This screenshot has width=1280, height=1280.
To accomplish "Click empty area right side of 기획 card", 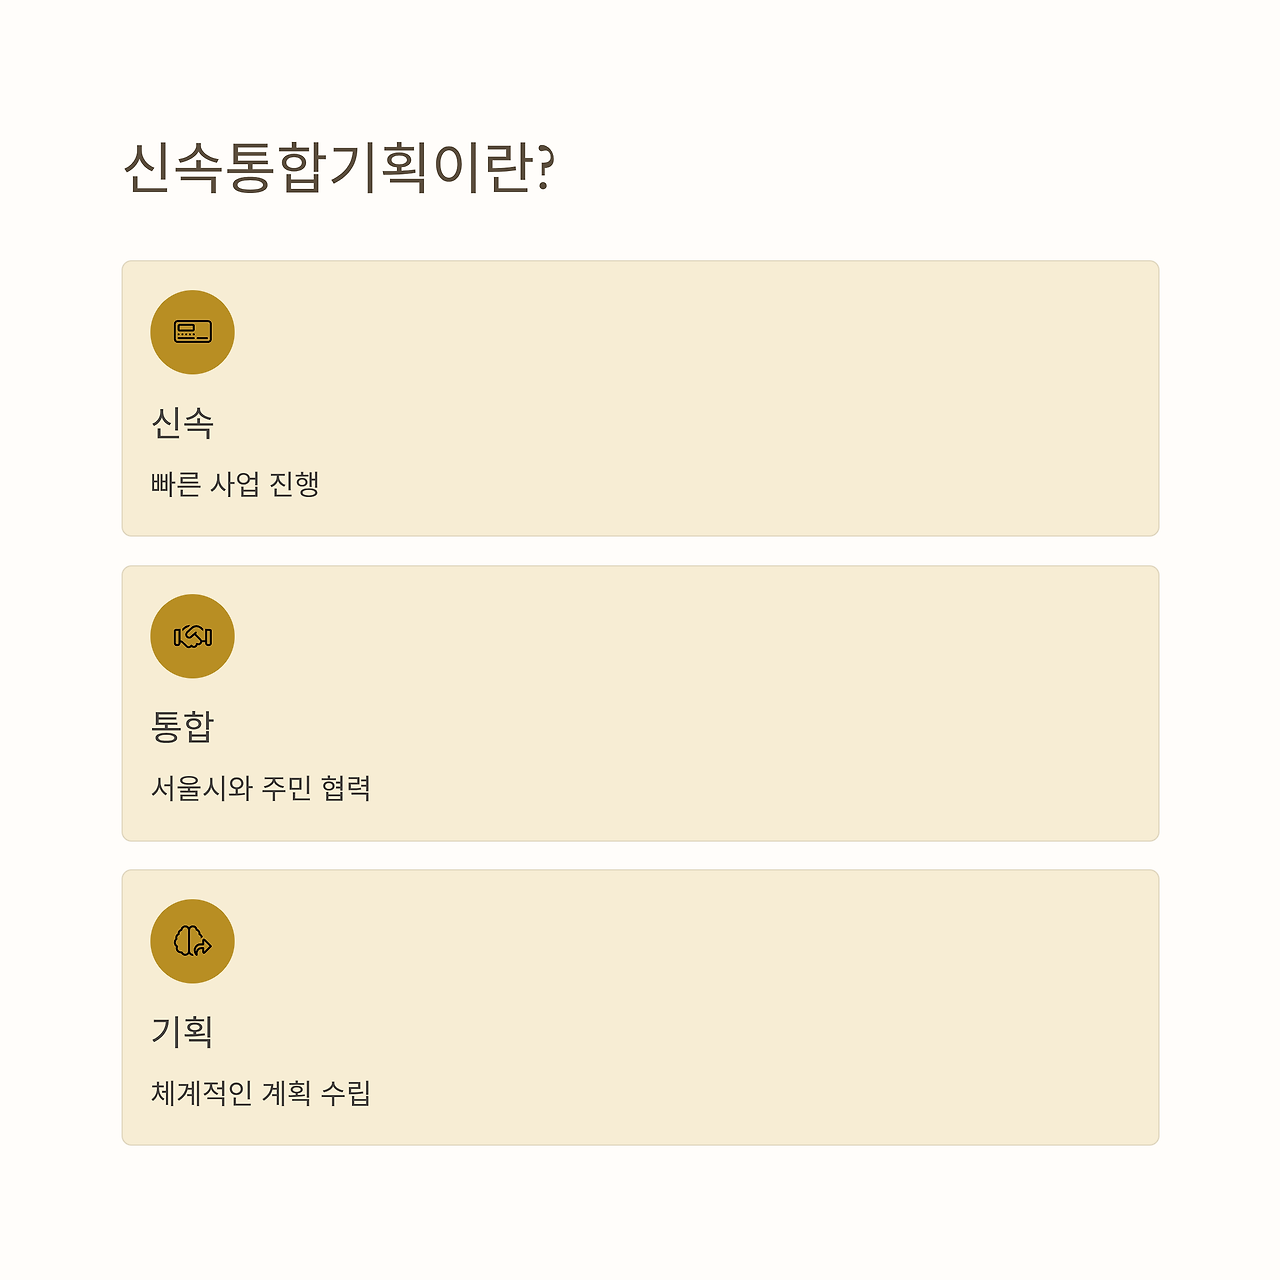I will tap(800, 1007).
